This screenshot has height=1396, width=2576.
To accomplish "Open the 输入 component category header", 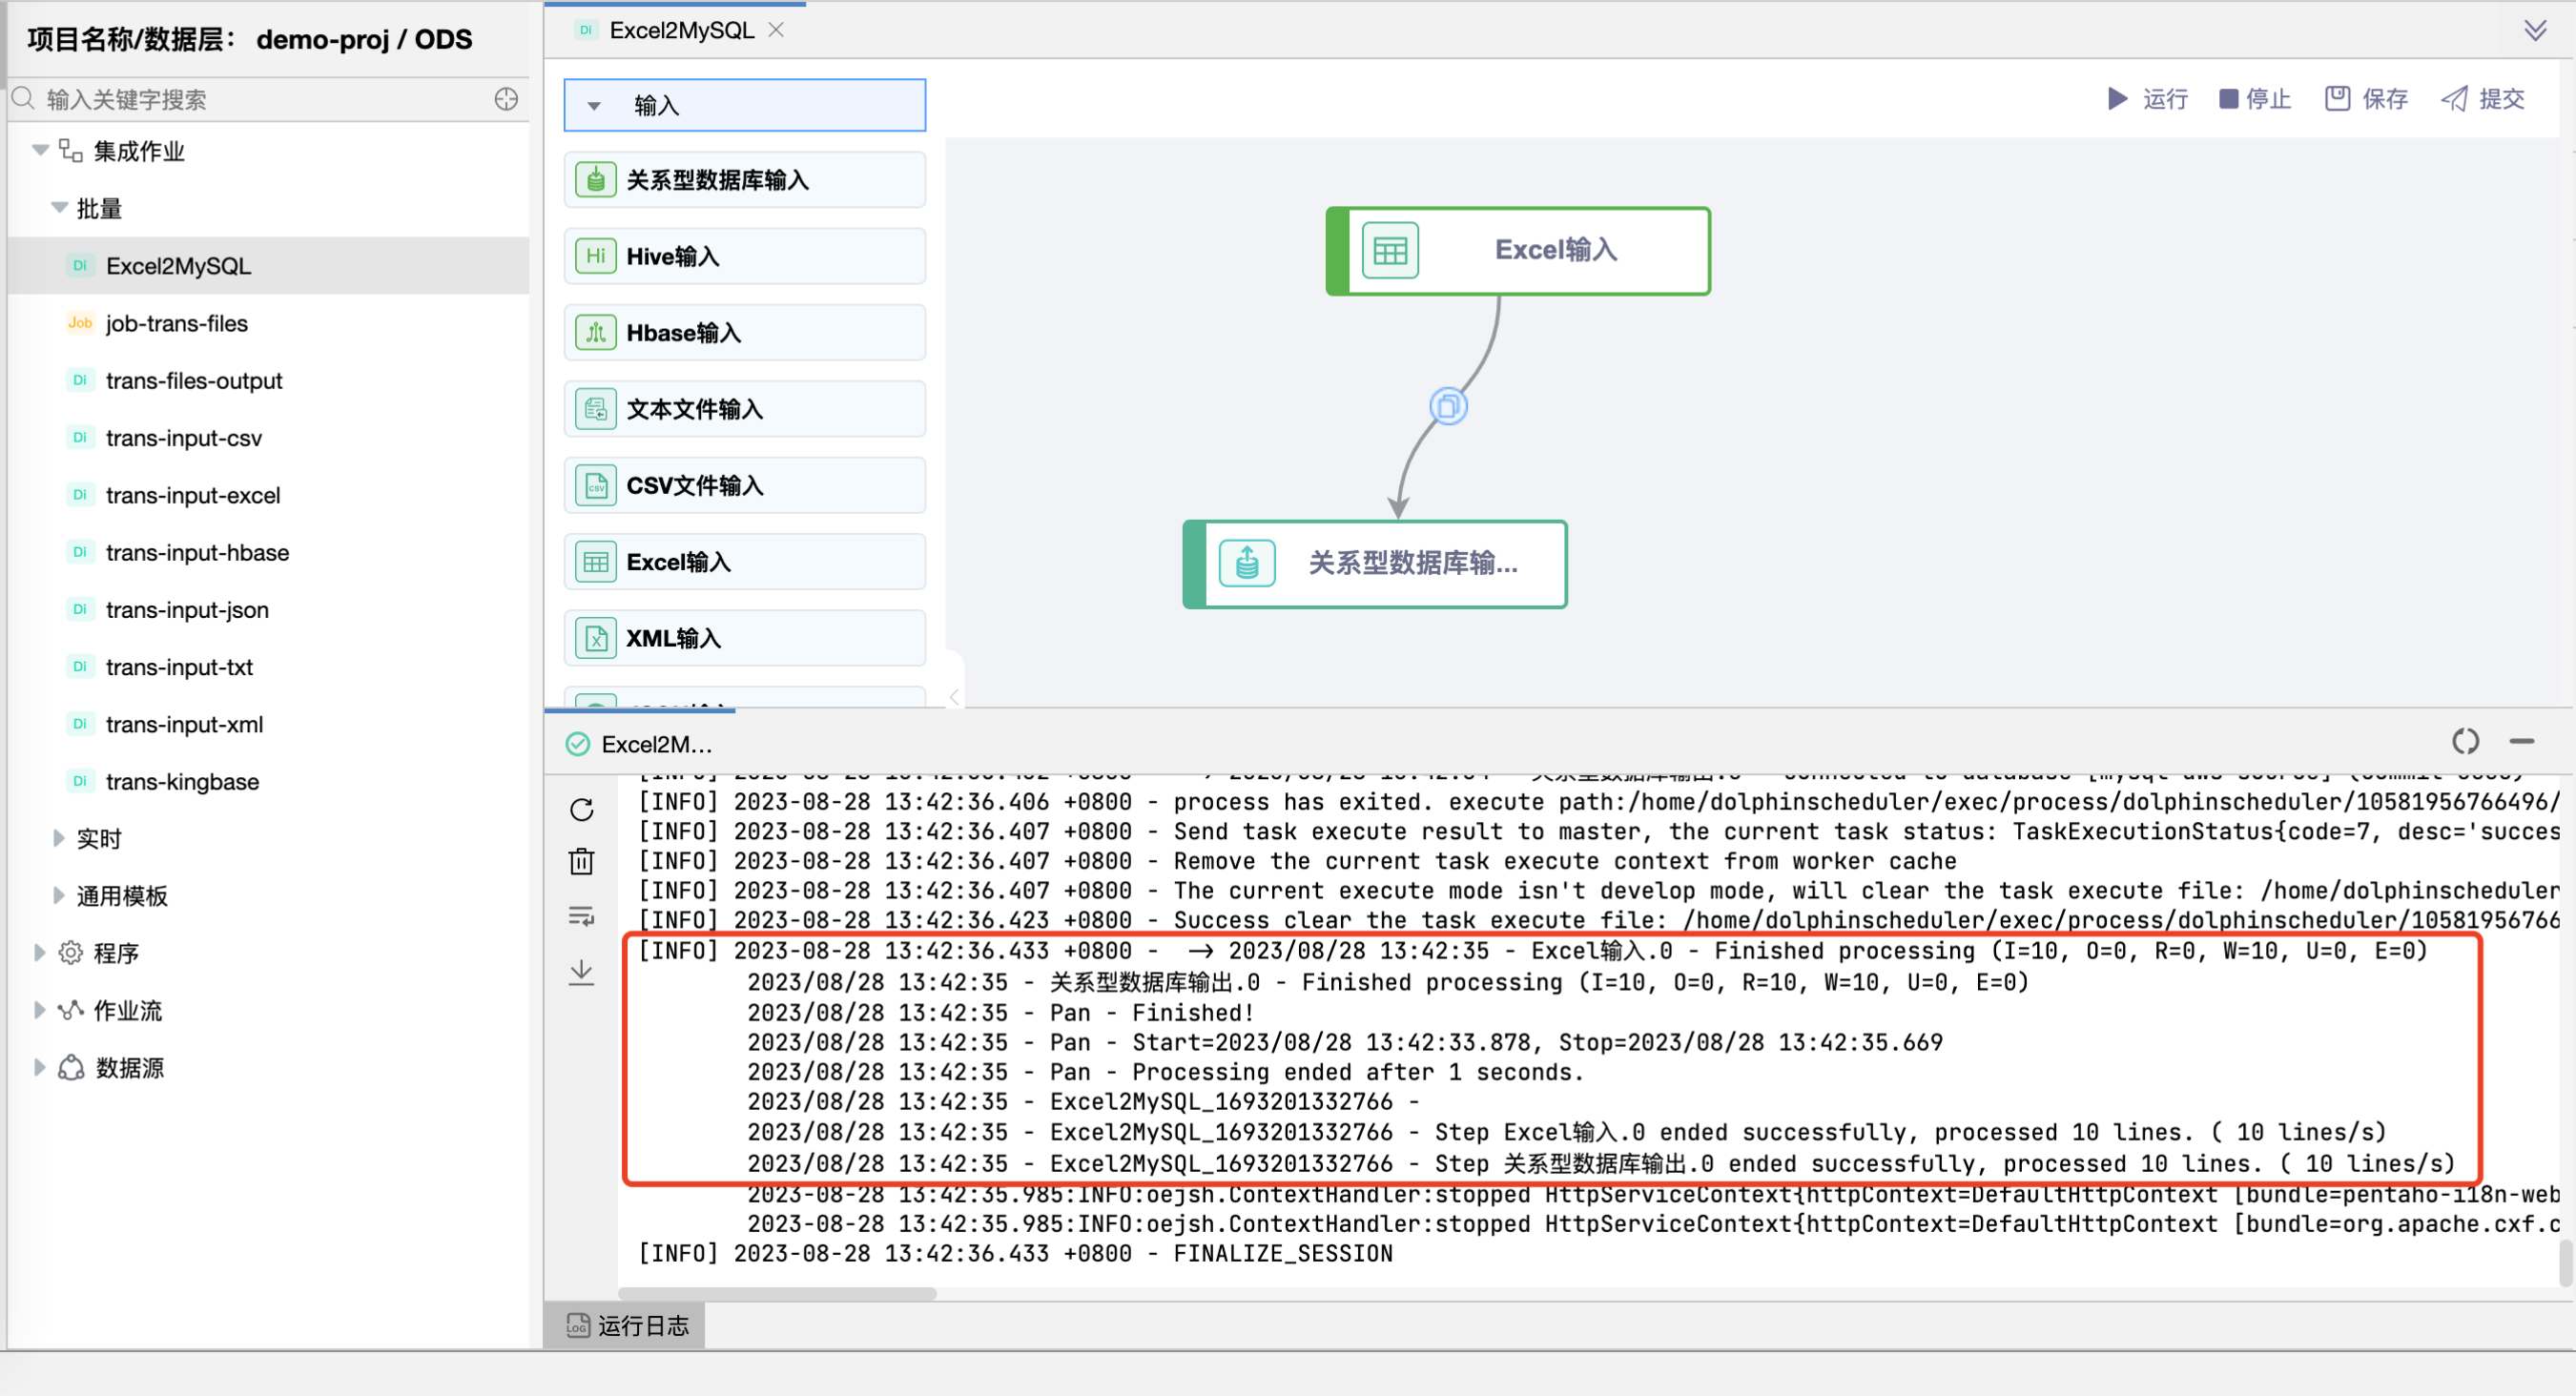I will click(743, 104).
